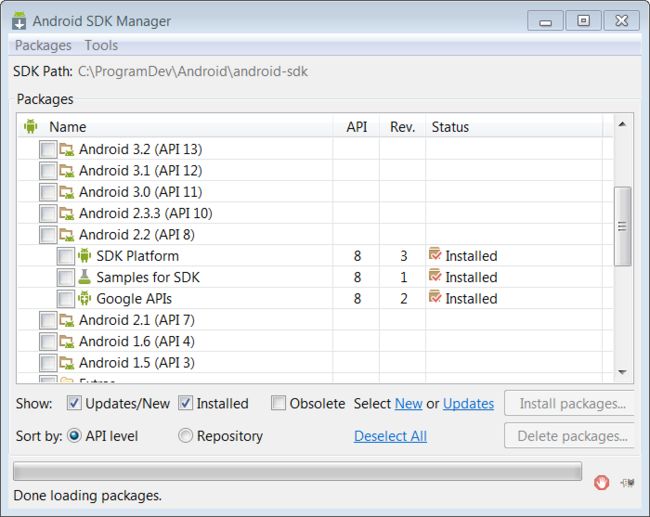Click the Android 2.2 (API 8) folder icon
Viewport: 650px width, 517px height.
66,235
